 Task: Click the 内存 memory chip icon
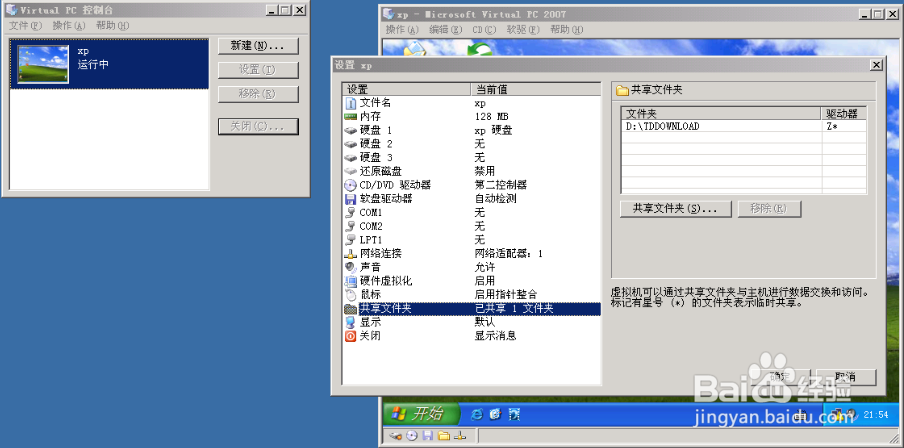tap(351, 116)
